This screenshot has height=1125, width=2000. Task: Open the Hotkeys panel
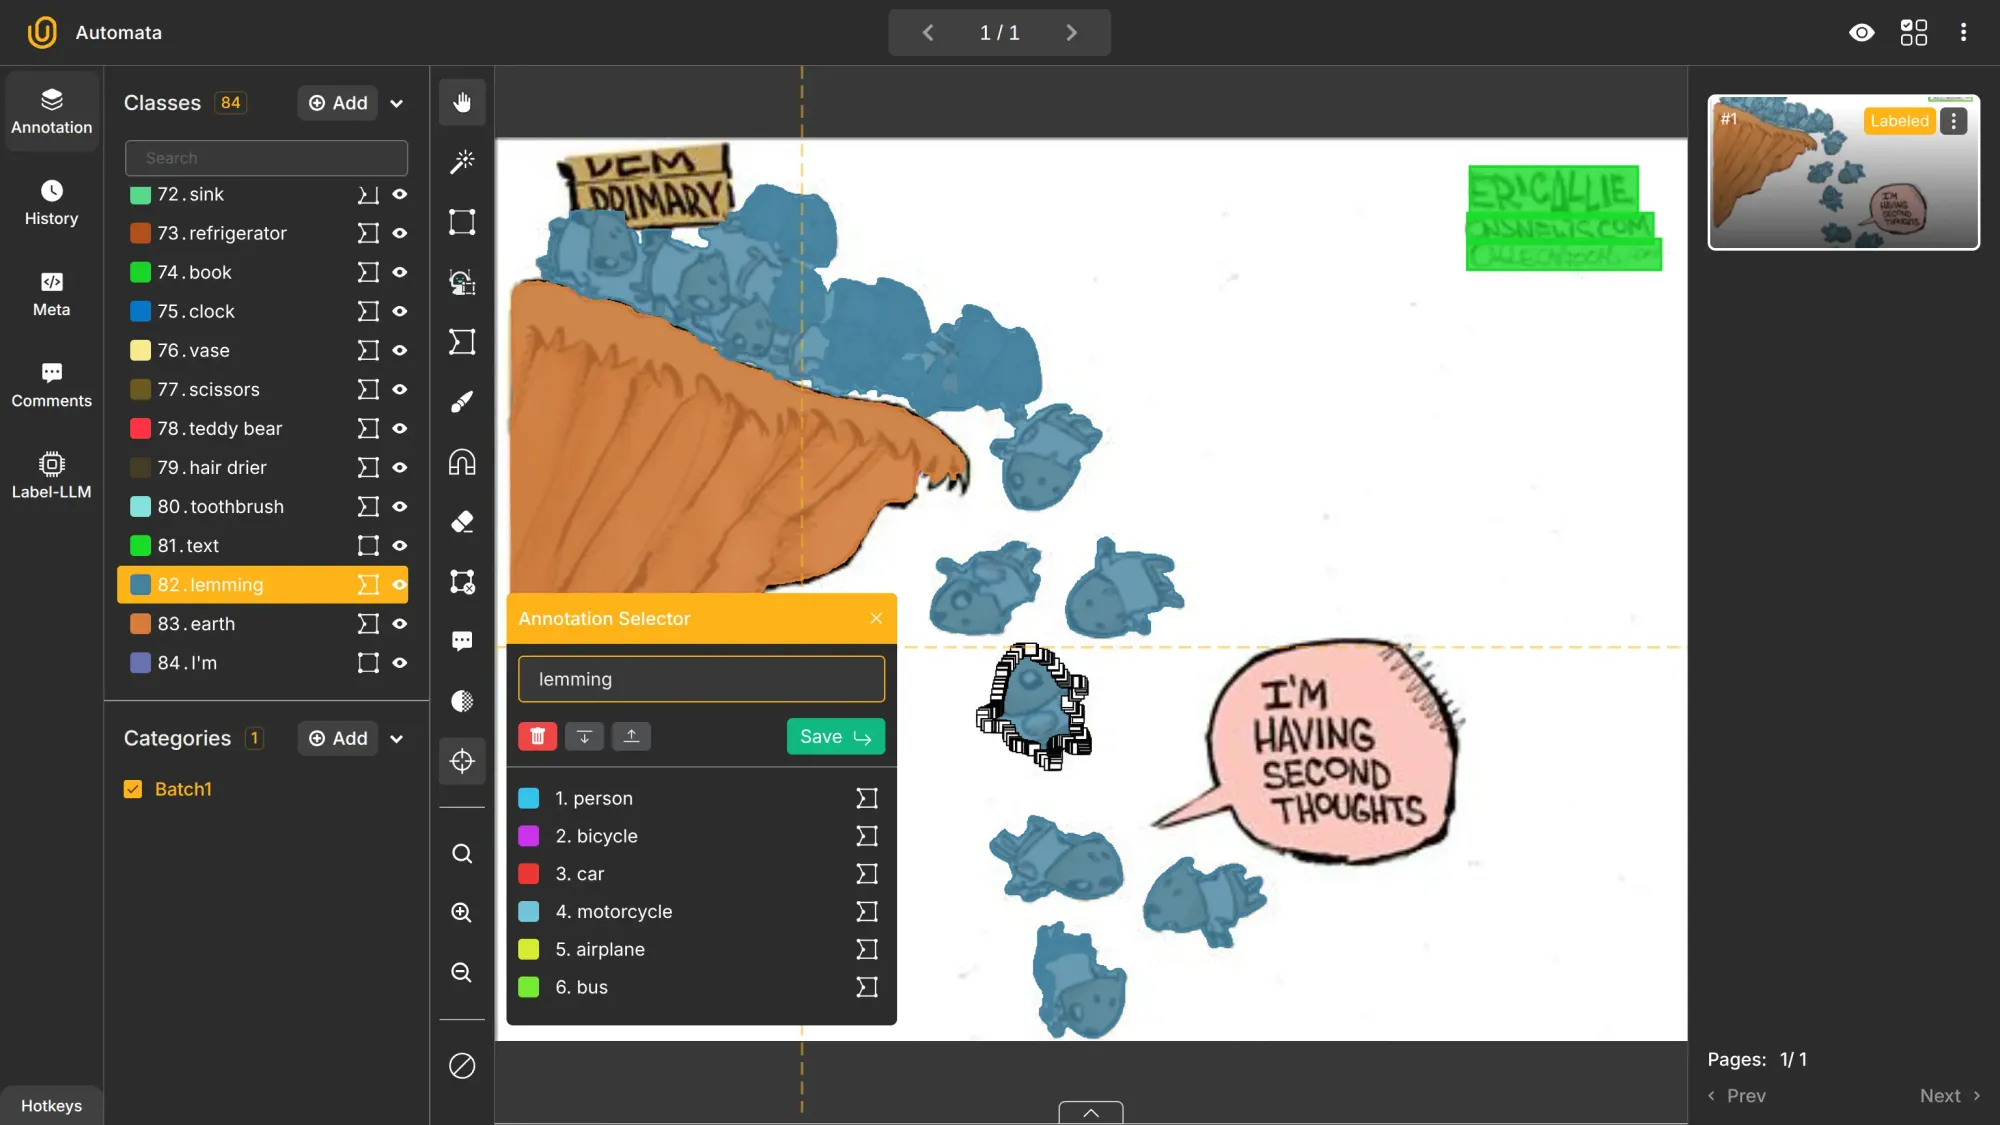point(52,1105)
